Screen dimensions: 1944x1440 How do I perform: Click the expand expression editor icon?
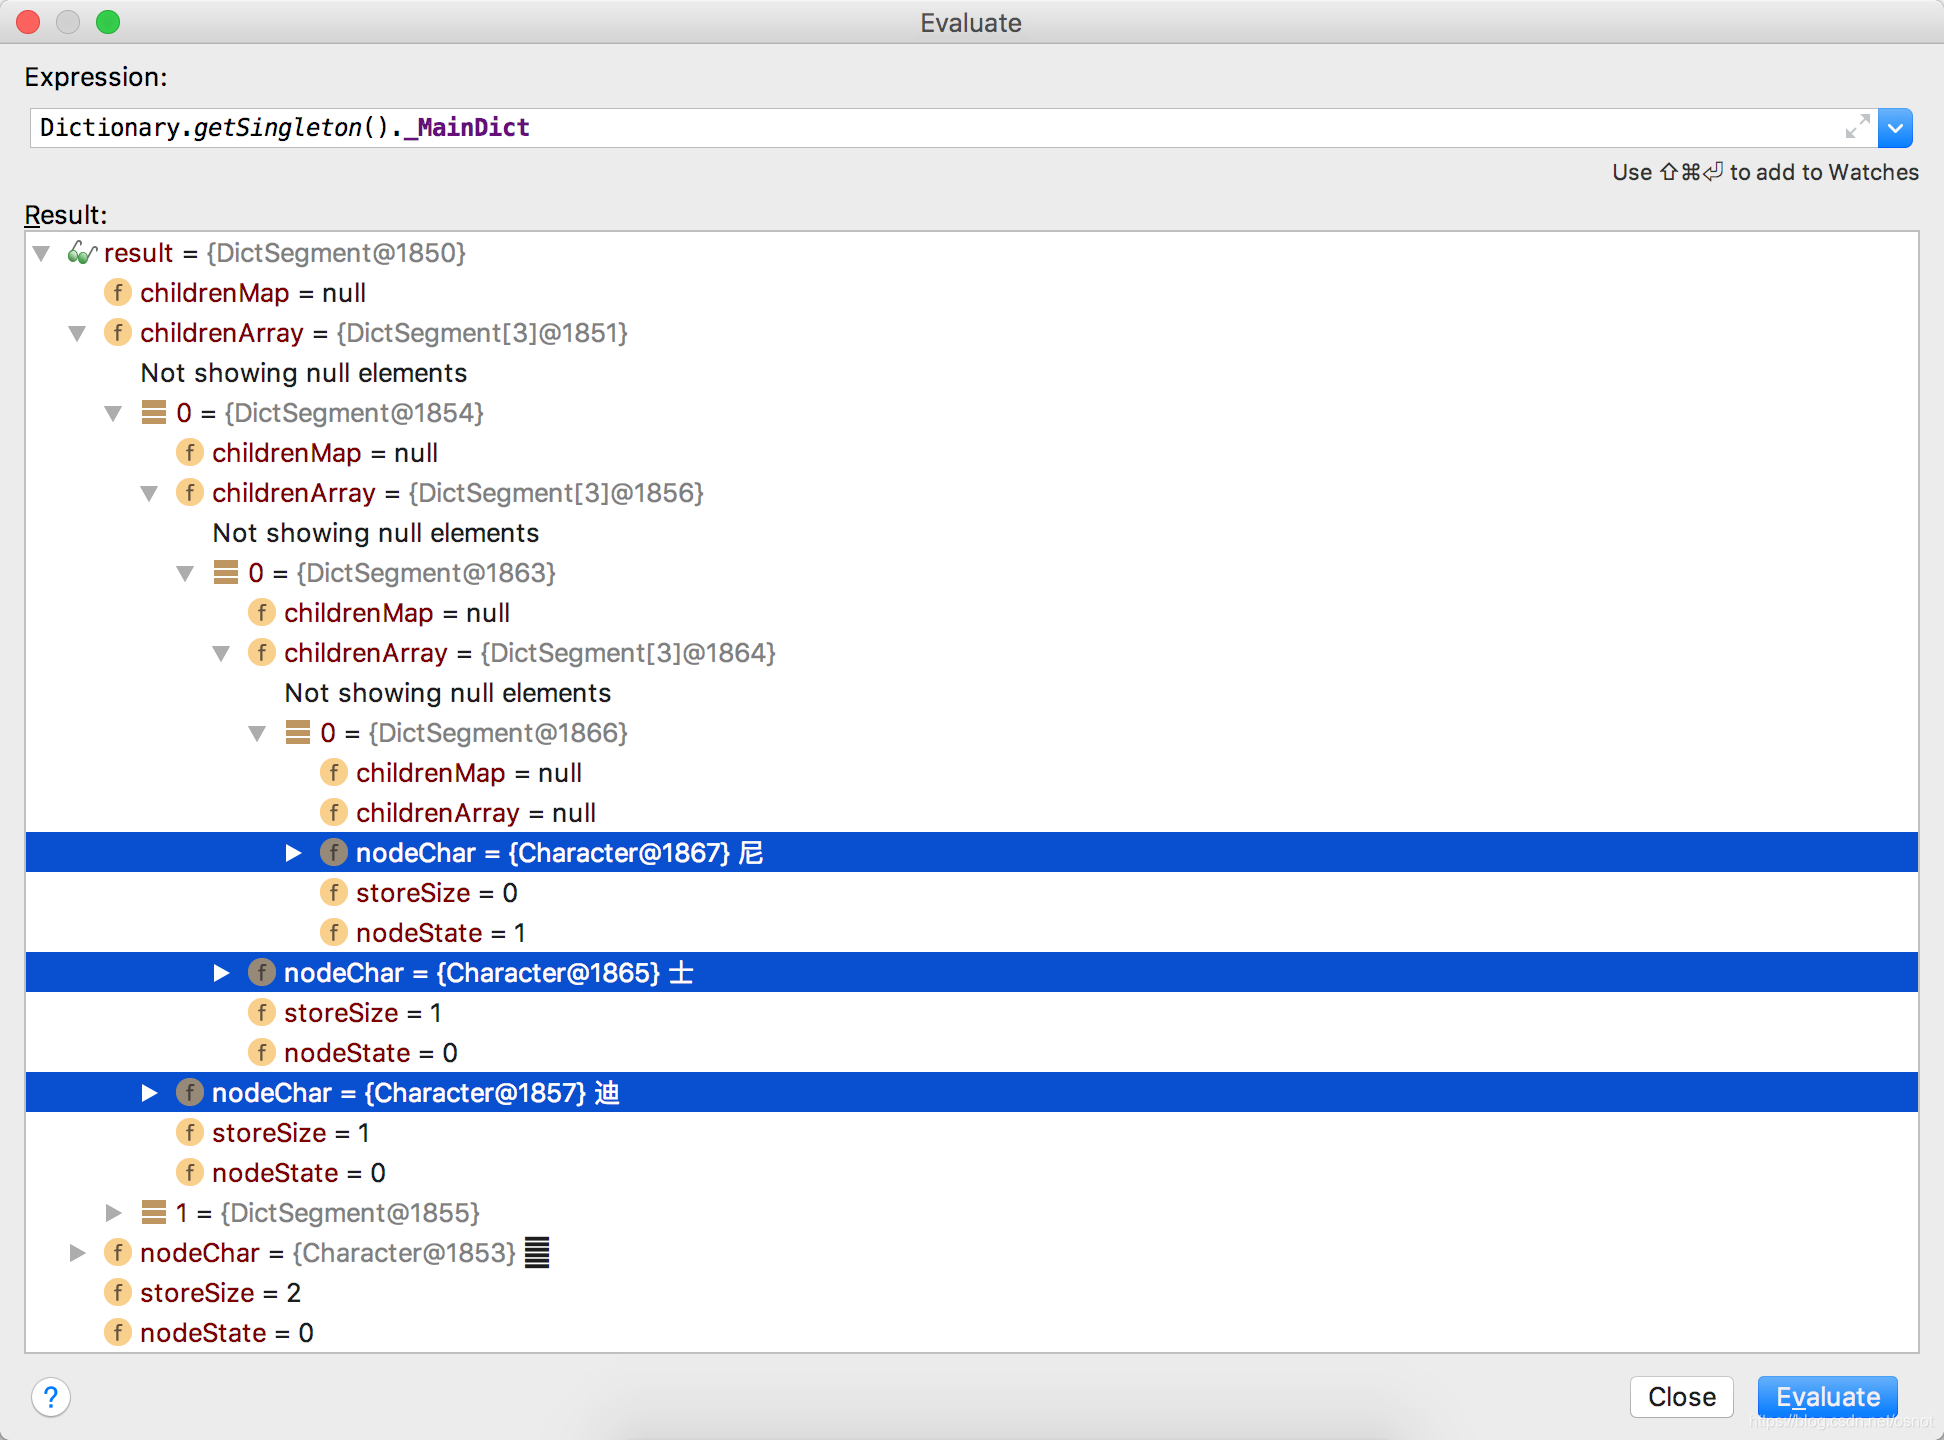point(1857,127)
